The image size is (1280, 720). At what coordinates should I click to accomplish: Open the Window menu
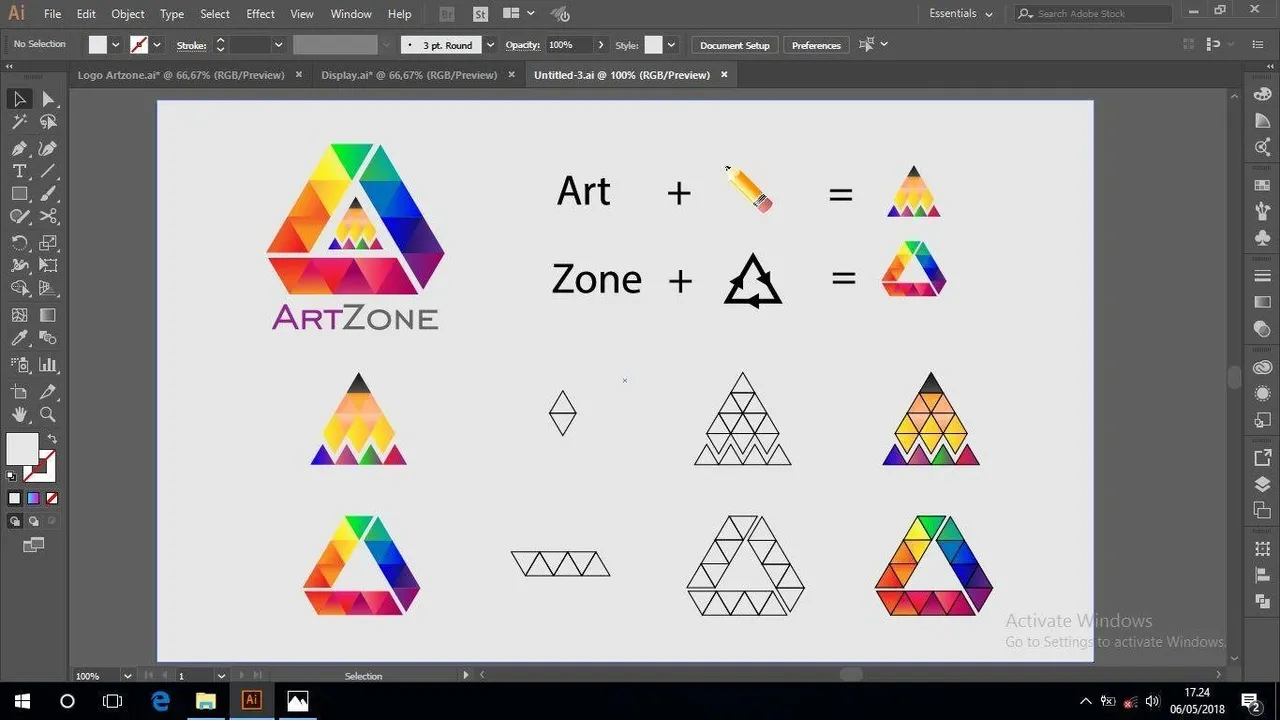[351, 14]
